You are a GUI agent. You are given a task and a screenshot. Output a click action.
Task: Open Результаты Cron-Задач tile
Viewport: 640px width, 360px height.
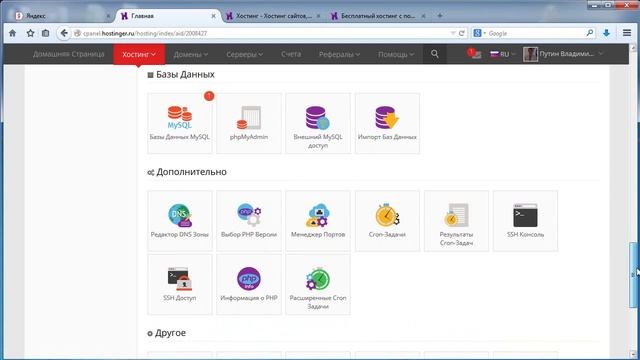(456, 221)
